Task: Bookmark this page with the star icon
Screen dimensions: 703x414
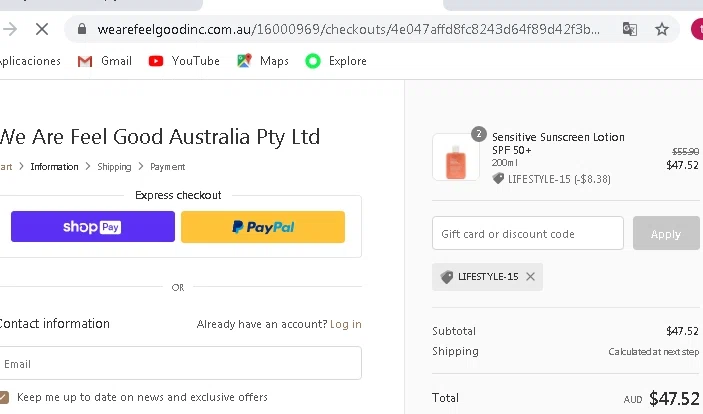Action: point(661,29)
